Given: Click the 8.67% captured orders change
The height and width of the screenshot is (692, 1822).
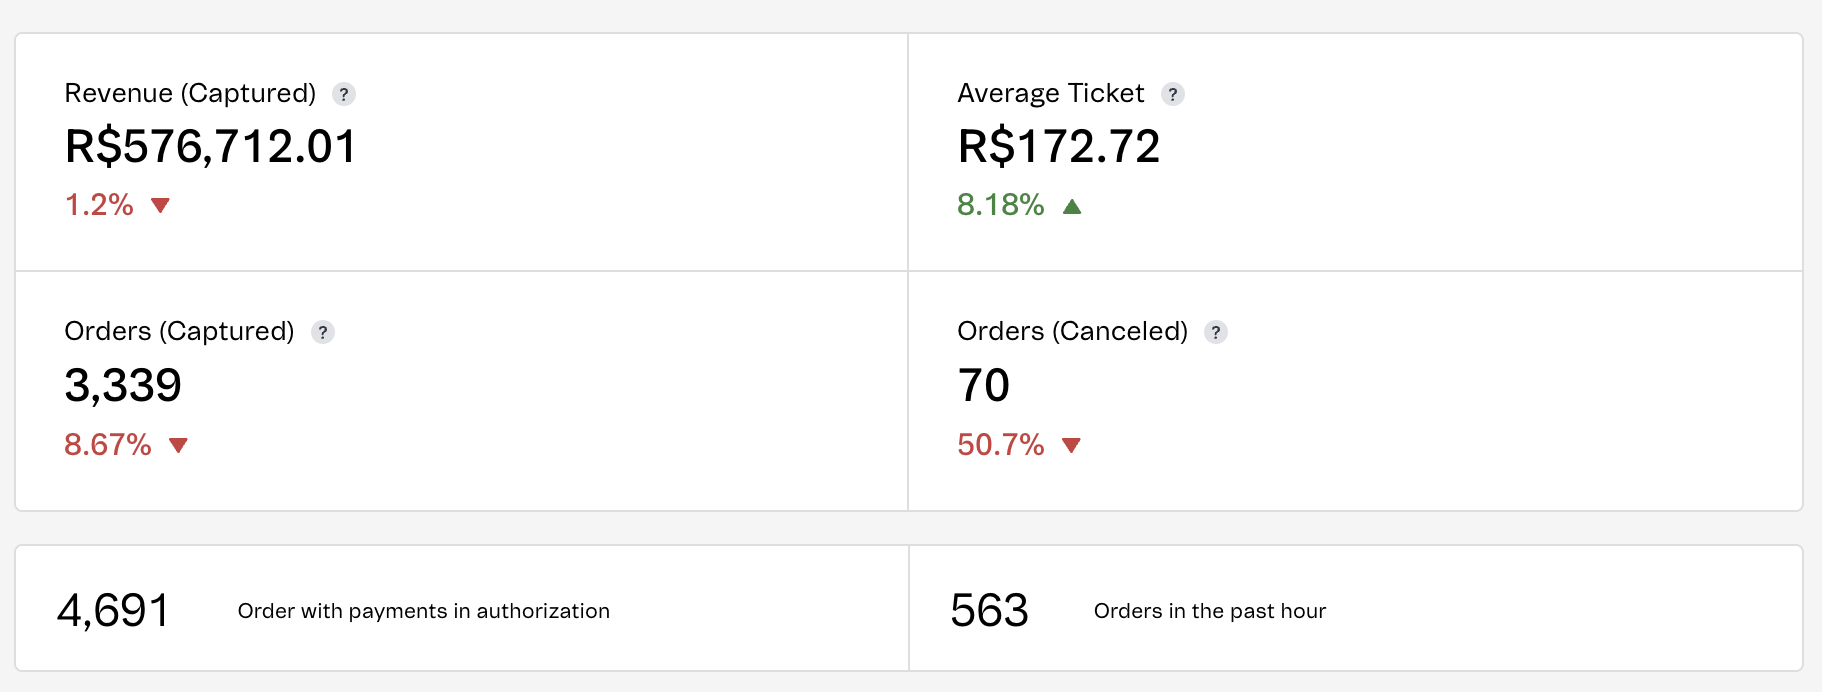Looking at the screenshot, I should coord(108,445).
